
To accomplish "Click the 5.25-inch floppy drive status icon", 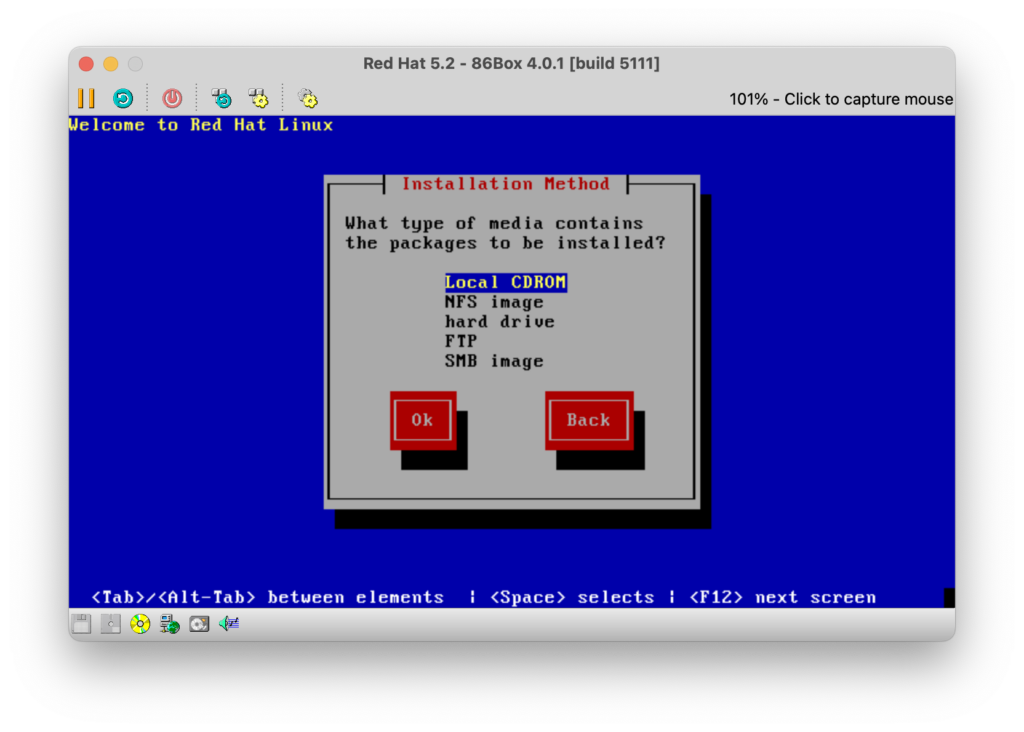I will coord(110,624).
